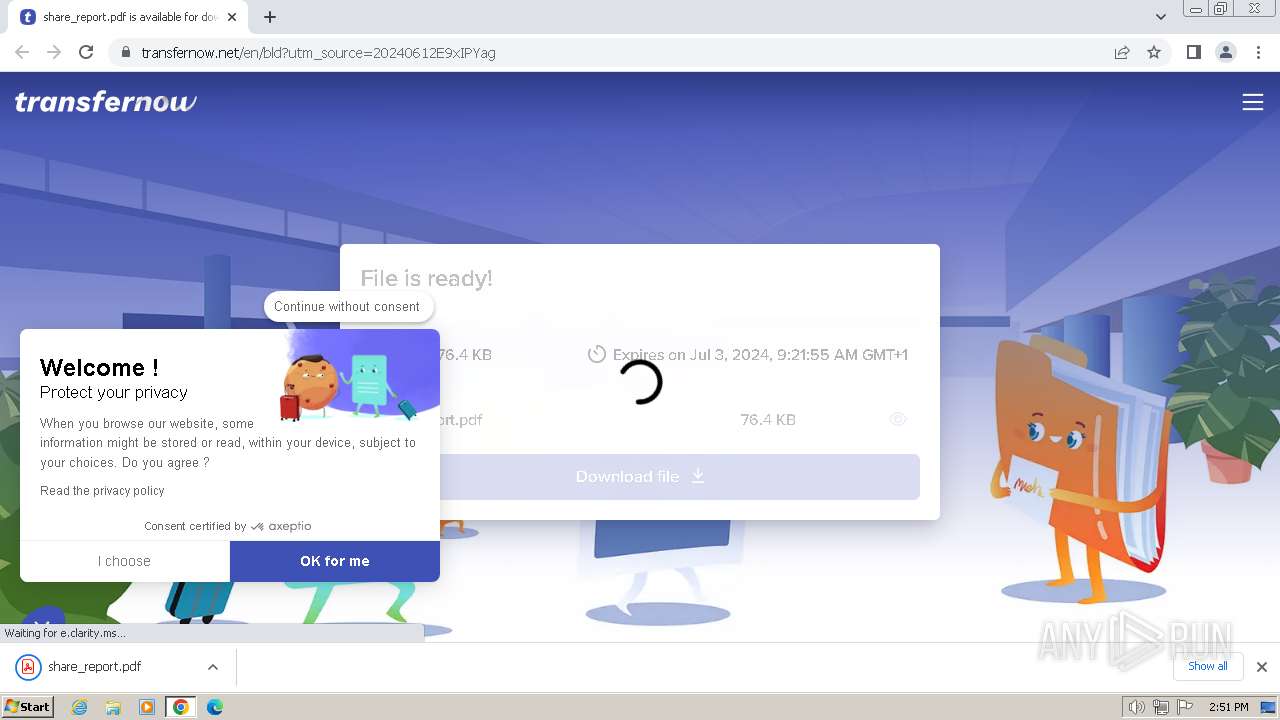The height and width of the screenshot is (720, 1280).
Task: Accept cookies with OK for me
Action: click(335, 561)
